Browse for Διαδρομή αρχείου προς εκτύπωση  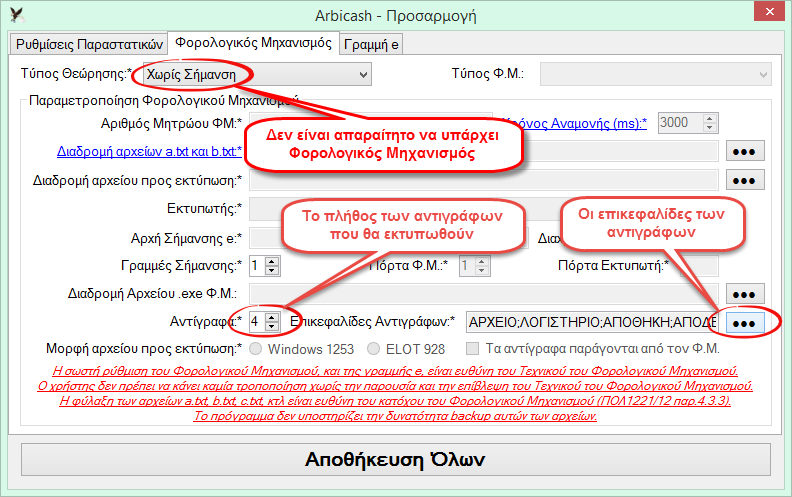click(745, 180)
